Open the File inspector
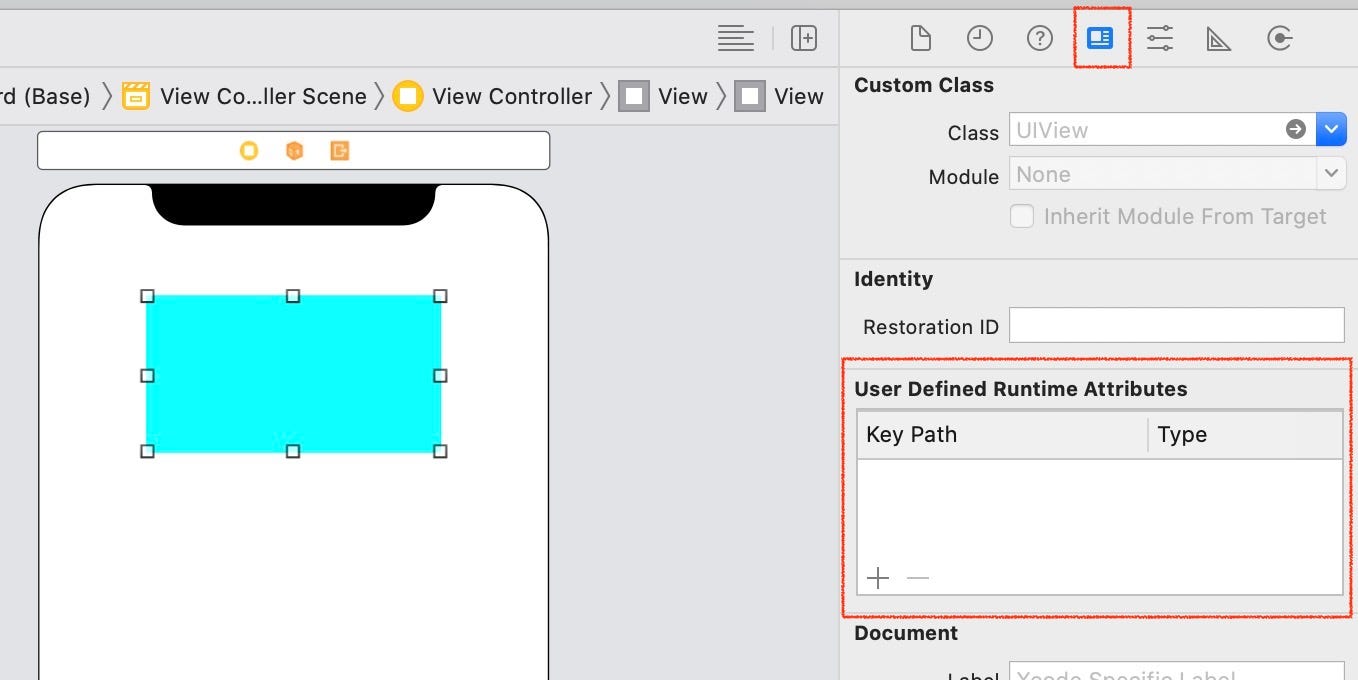Image resolution: width=1358 pixels, height=680 pixels. pos(920,38)
